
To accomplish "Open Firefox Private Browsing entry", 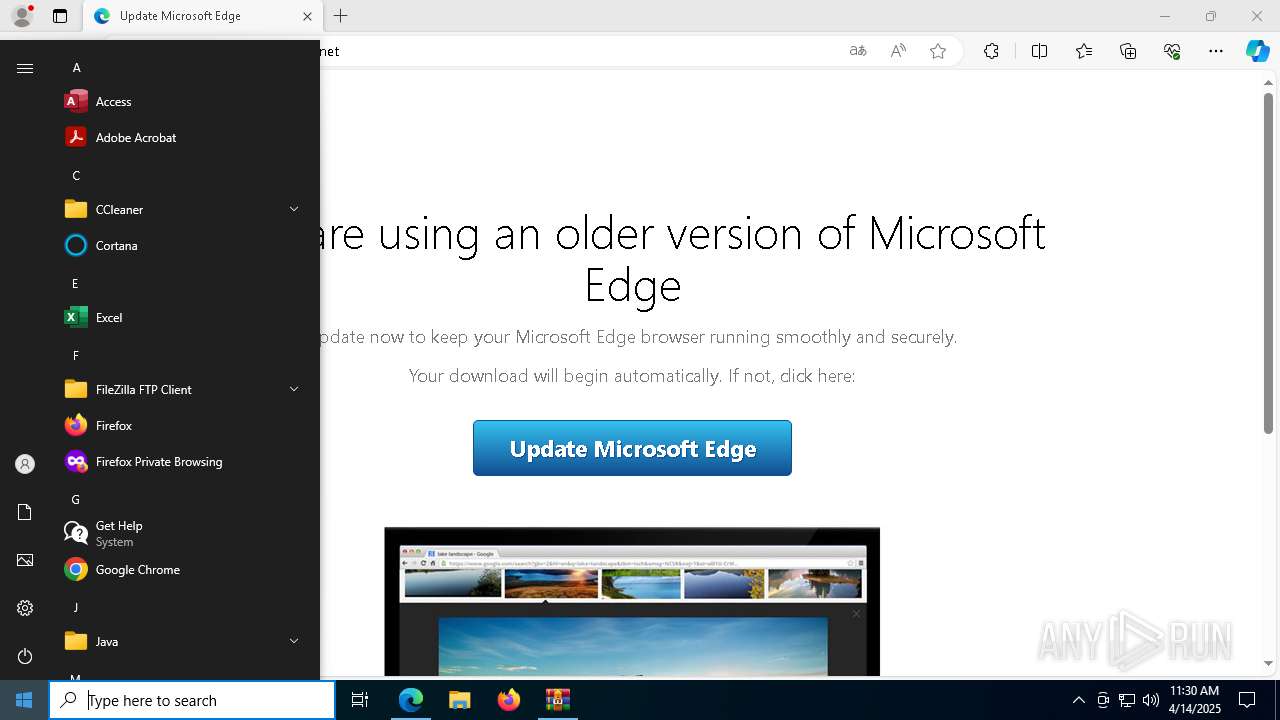I will (x=186, y=461).
